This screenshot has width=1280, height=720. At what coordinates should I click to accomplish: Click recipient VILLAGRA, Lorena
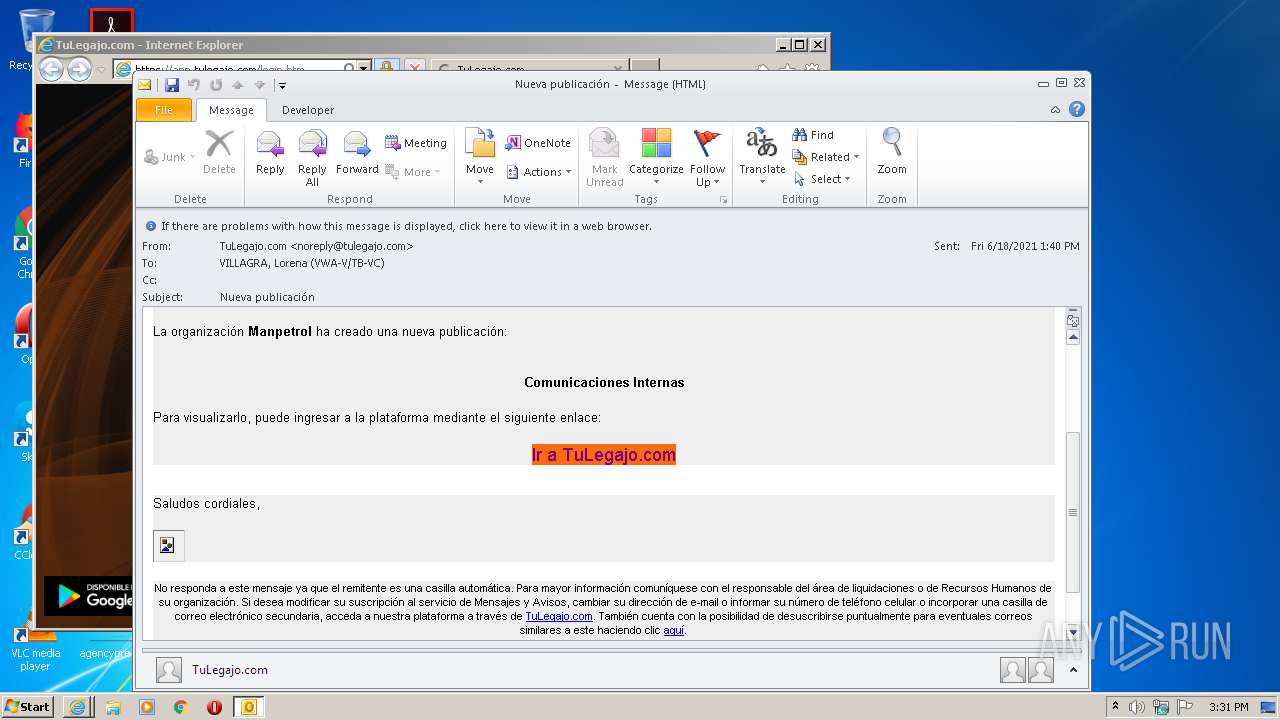302,263
